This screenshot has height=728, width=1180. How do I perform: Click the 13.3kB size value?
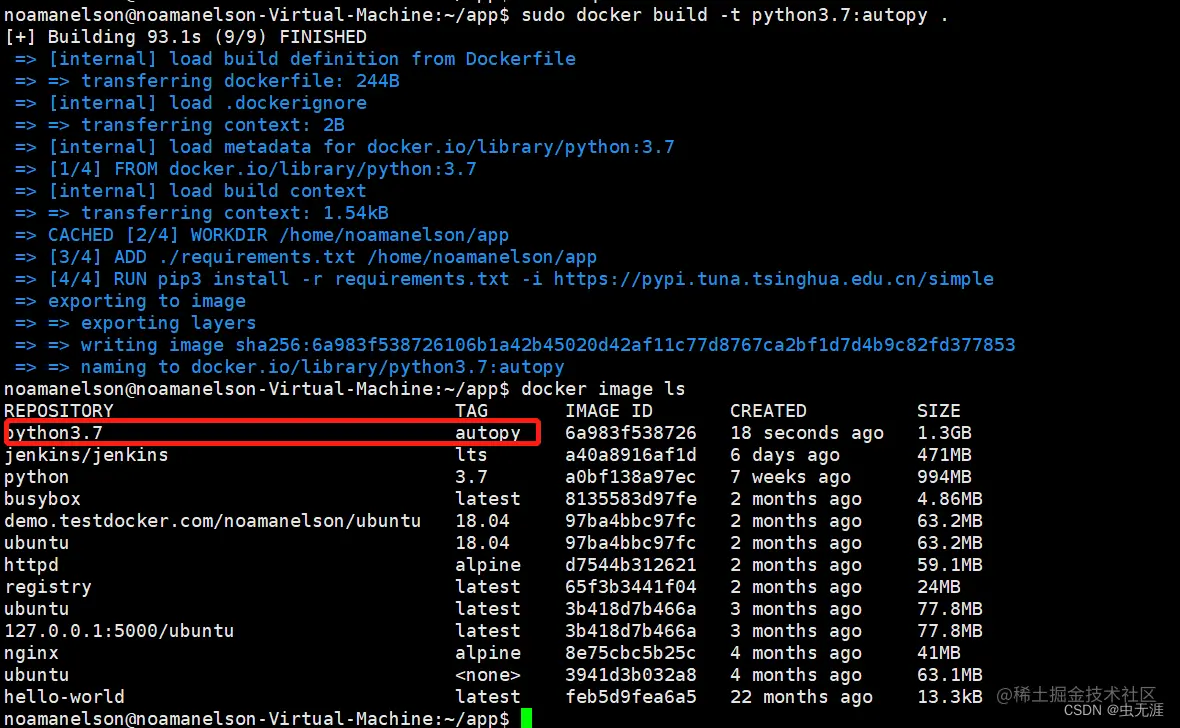click(x=949, y=696)
